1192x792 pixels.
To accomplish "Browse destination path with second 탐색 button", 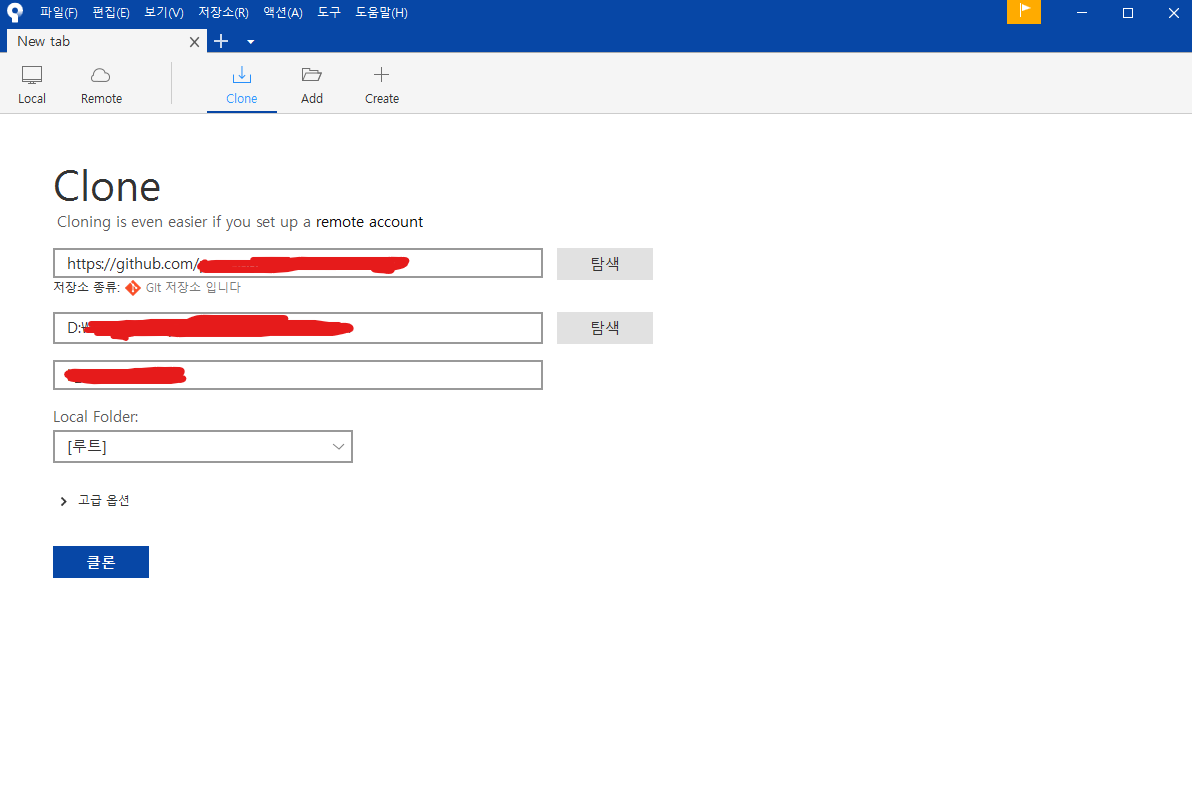I will click(605, 328).
